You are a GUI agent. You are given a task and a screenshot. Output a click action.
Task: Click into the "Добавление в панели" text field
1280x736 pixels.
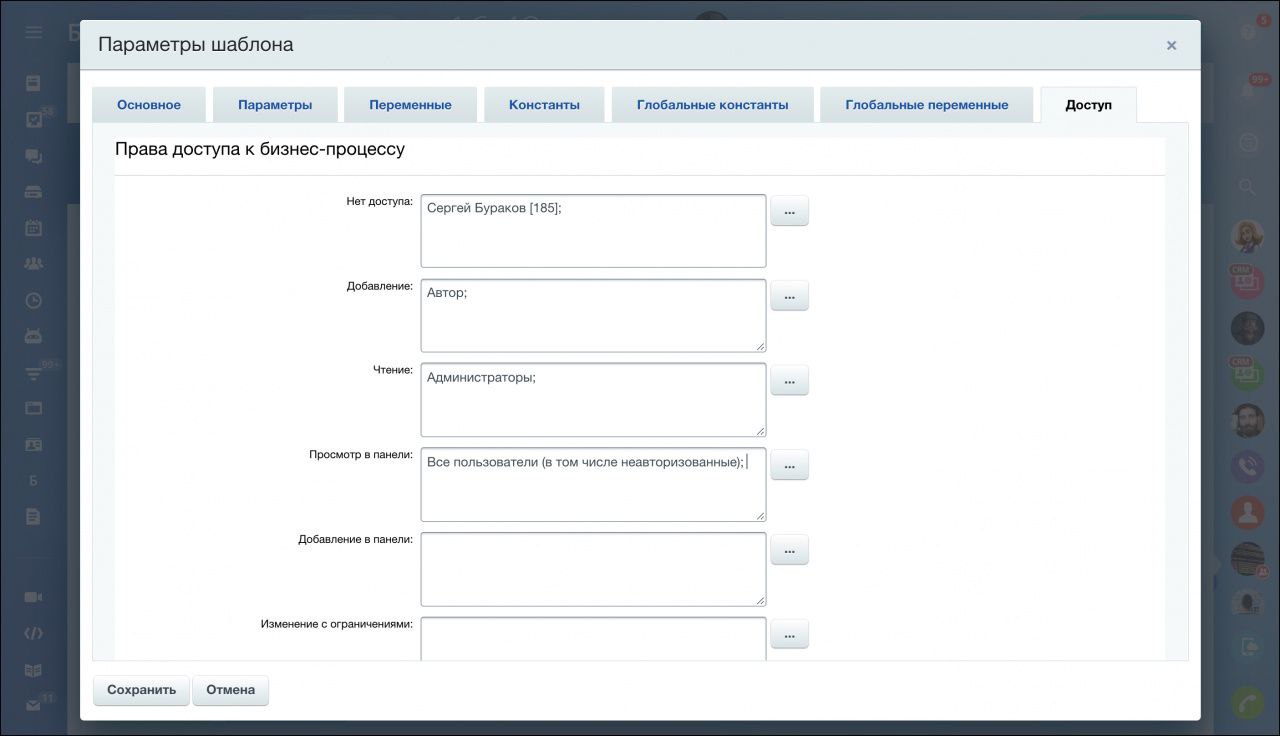point(593,569)
